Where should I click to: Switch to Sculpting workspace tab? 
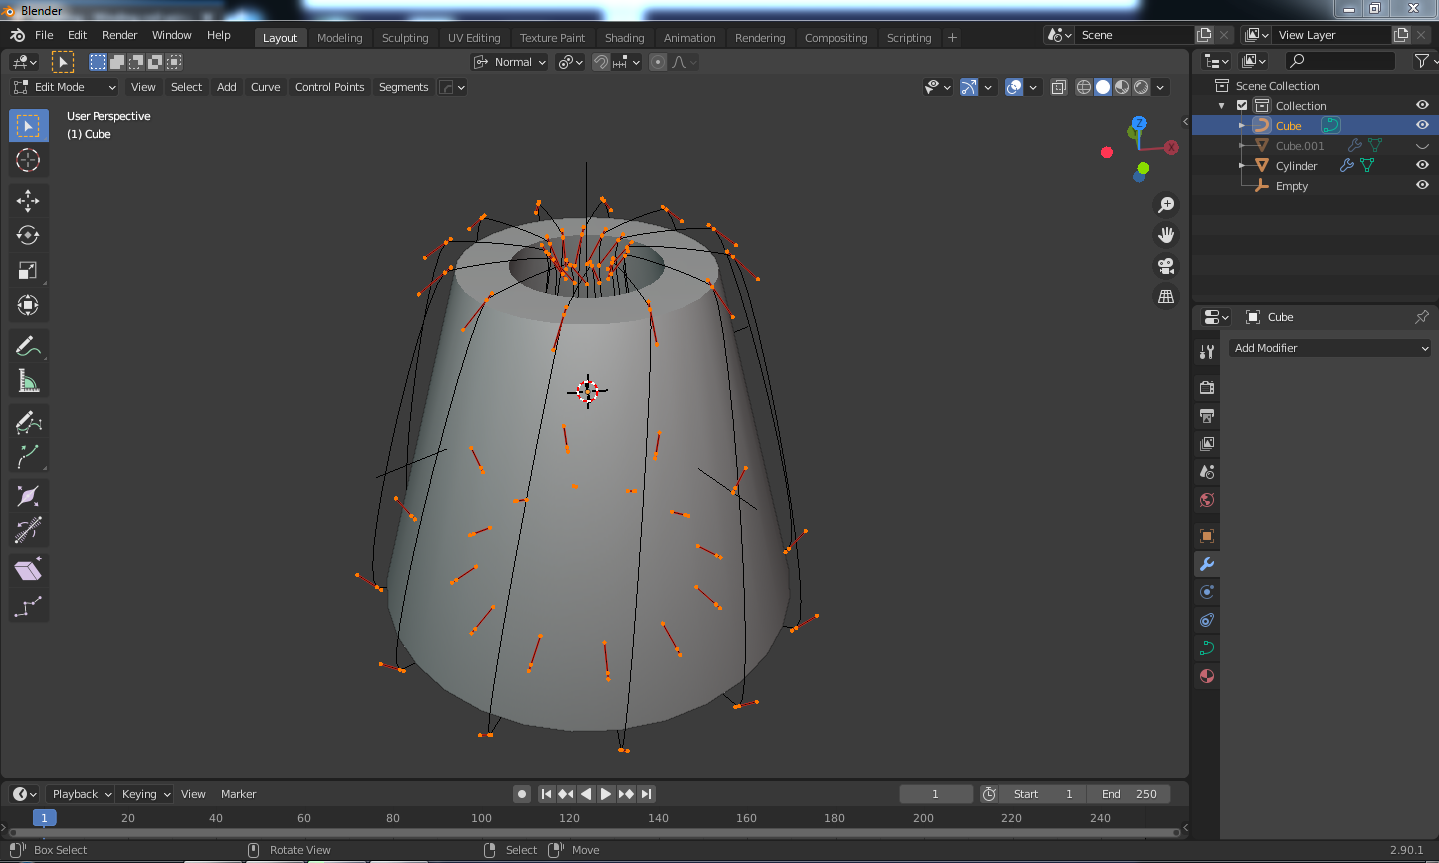click(405, 38)
